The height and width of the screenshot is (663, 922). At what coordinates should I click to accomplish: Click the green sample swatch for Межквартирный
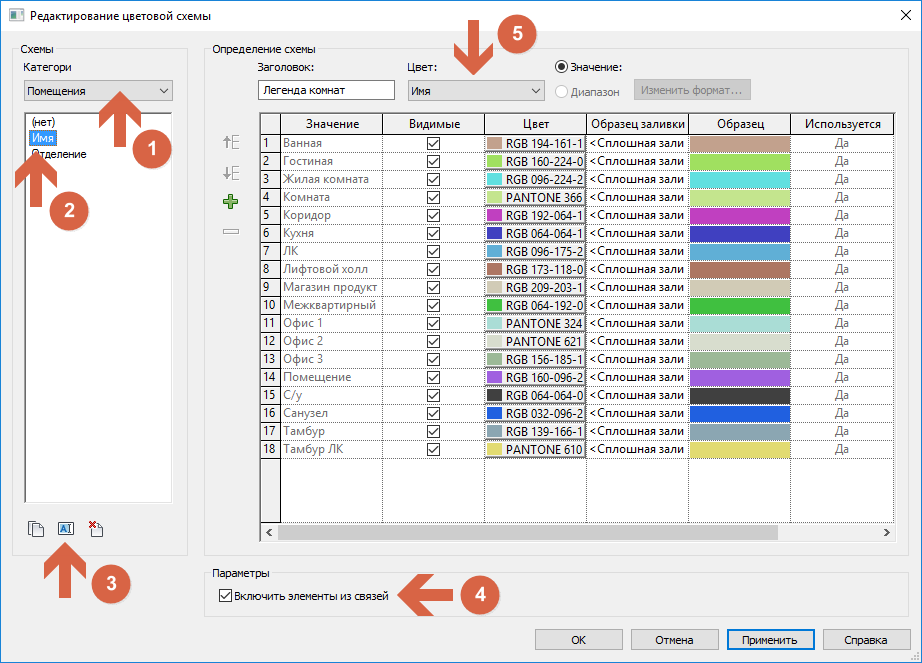740,306
